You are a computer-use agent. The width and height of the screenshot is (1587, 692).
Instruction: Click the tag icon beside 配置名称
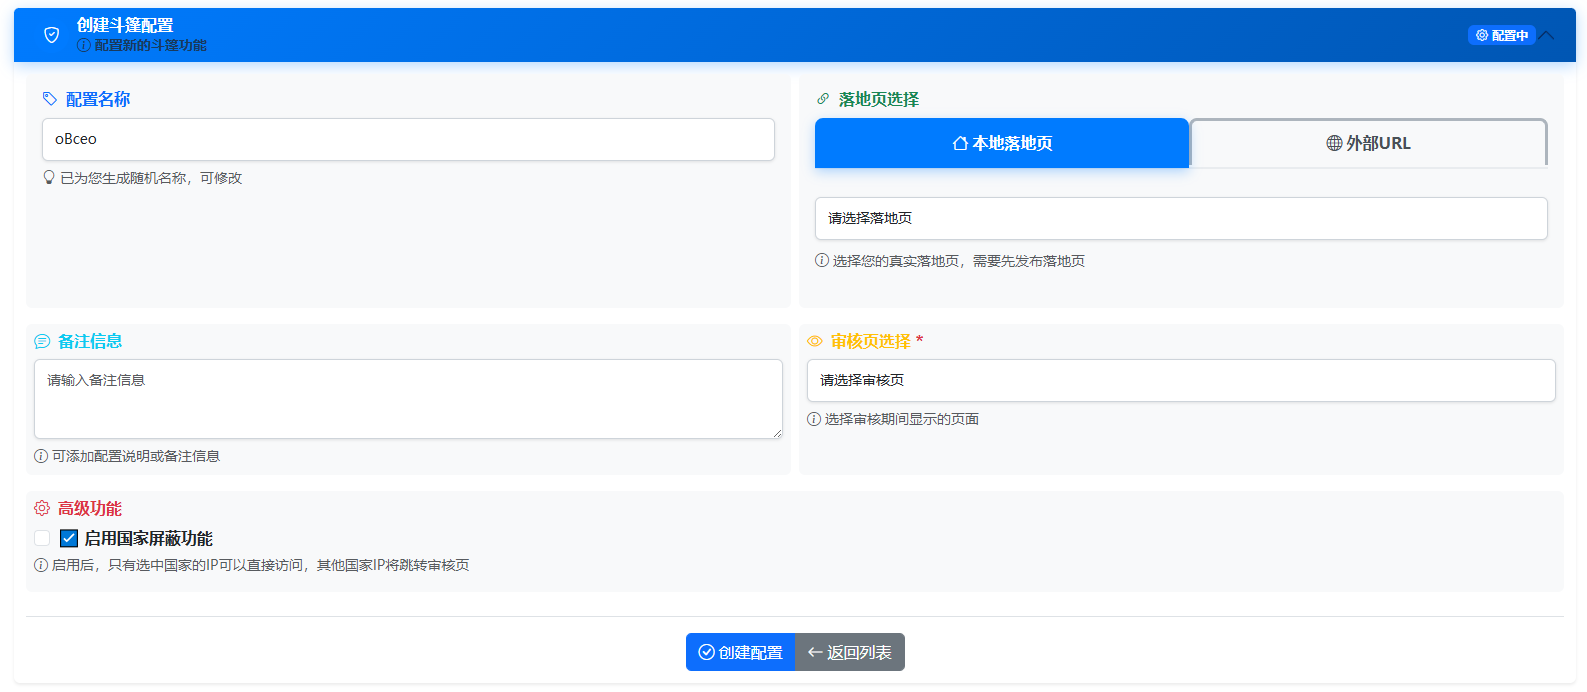pos(50,99)
